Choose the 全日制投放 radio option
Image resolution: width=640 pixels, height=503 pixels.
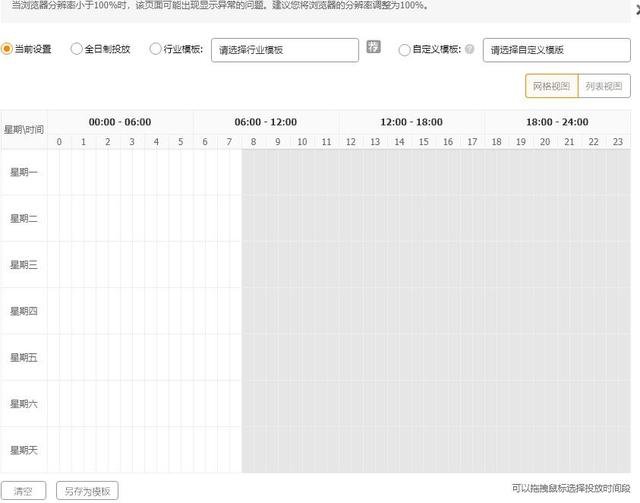(x=76, y=49)
